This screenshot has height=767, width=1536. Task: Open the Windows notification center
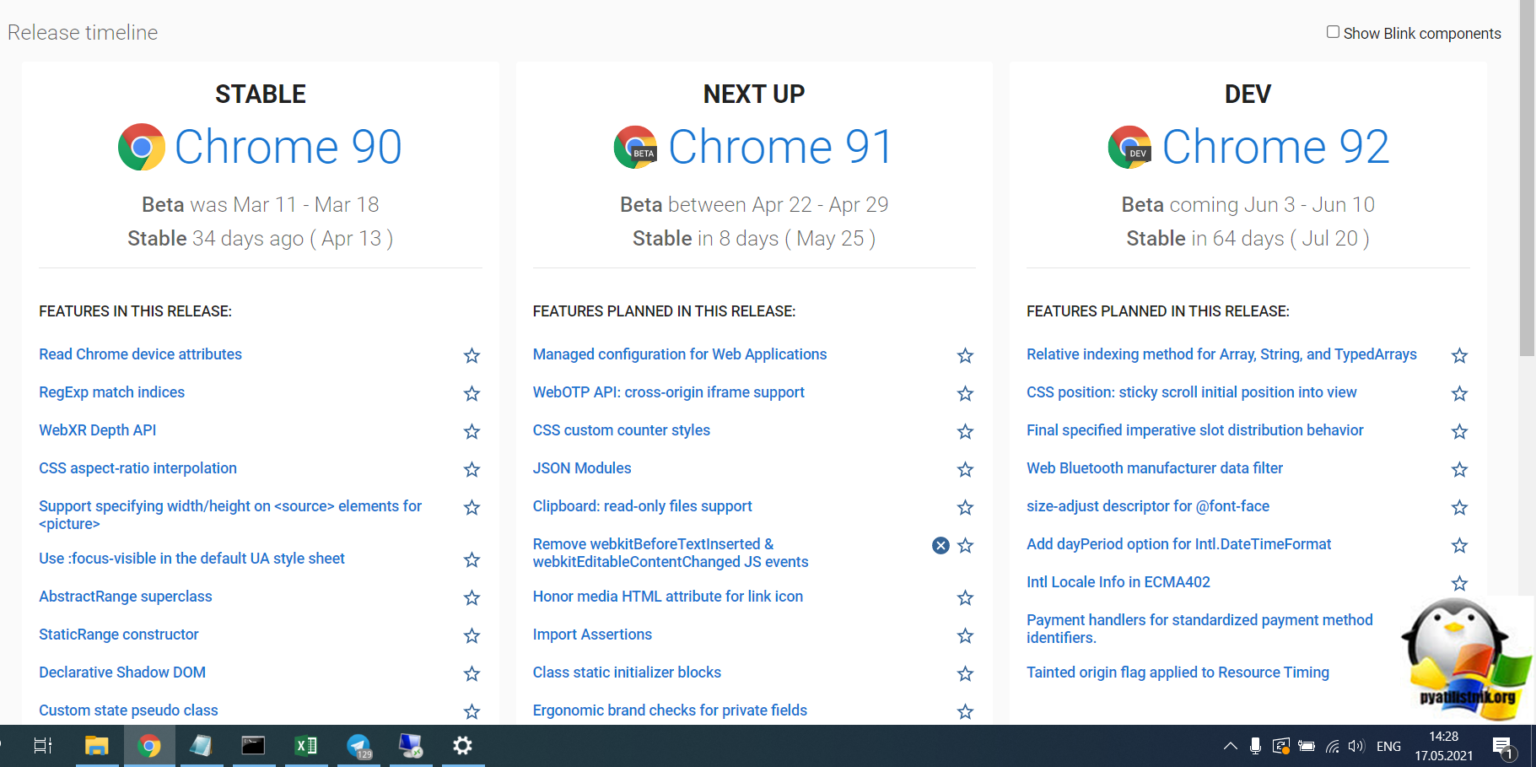pos(1502,746)
